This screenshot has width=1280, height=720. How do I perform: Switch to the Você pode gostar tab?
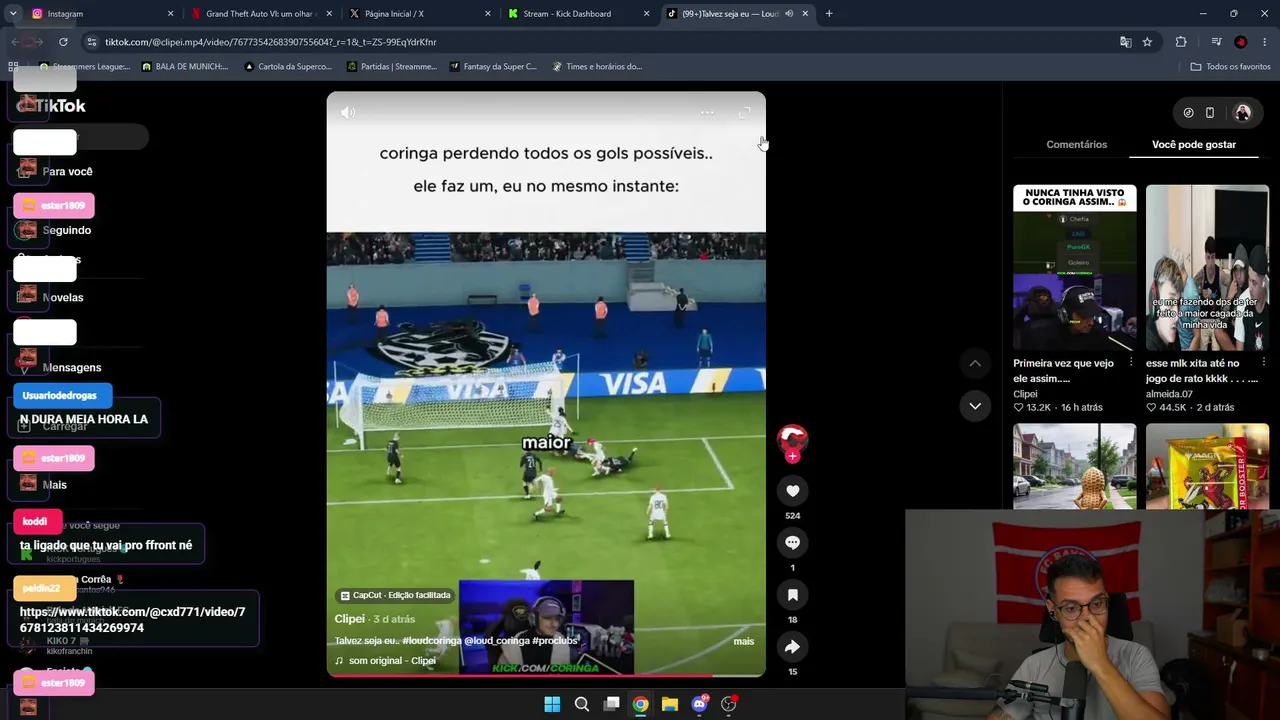click(1194, 144)
